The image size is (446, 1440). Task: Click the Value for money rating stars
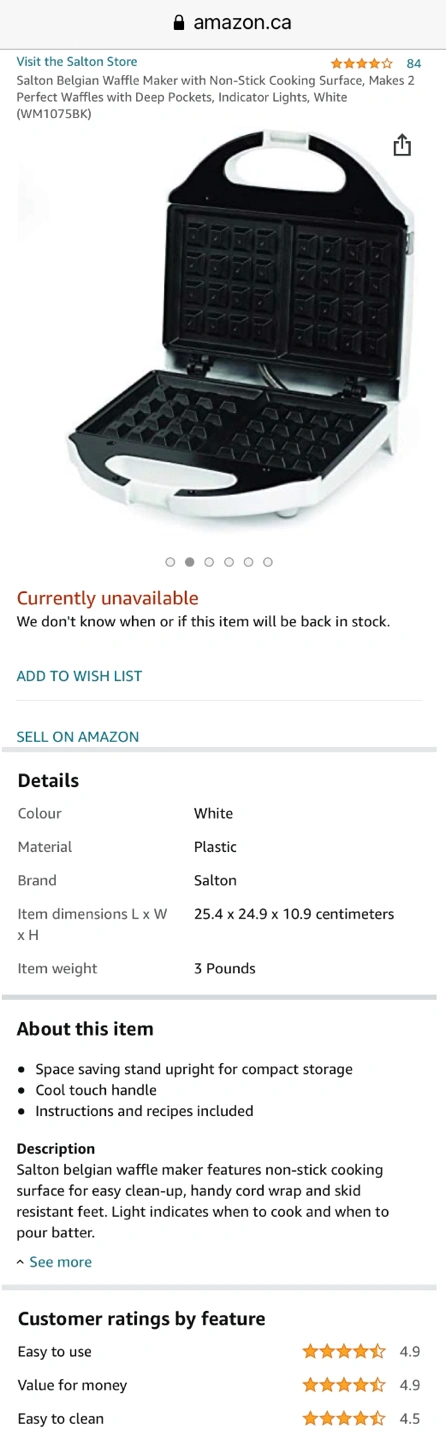pos(344,1385)
